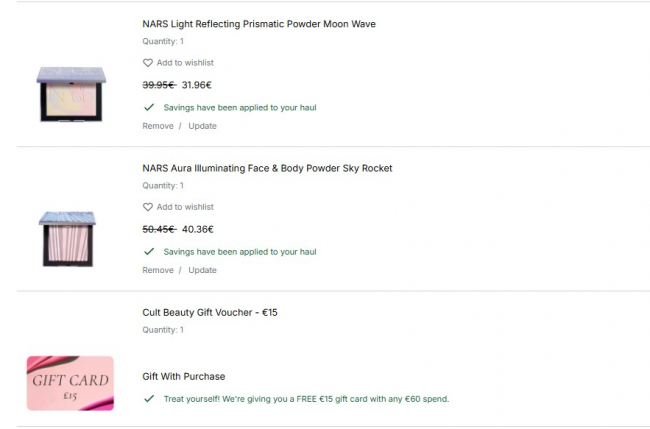Click 'Add to wishlist' text for Moon Wave
Image resolution: width=650 pixels, height=429 pixels.
pos(185,63)
